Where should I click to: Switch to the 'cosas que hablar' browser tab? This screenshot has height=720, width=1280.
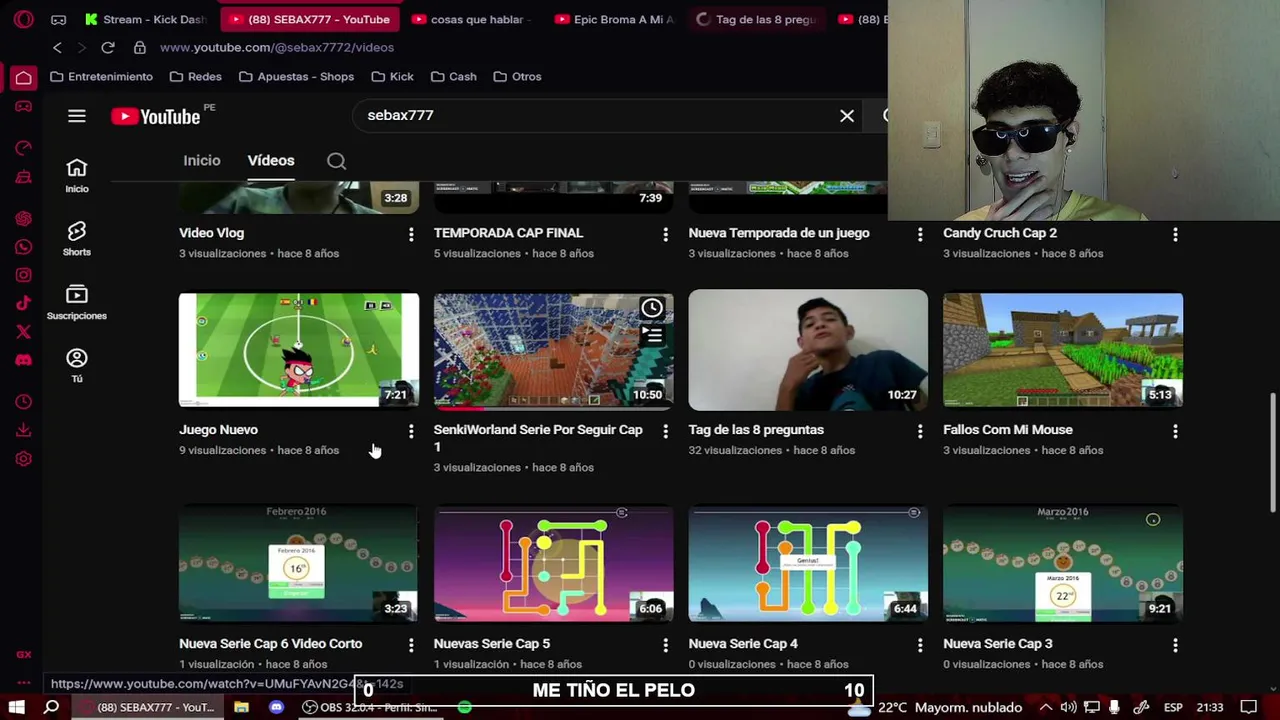click(470, 19)
